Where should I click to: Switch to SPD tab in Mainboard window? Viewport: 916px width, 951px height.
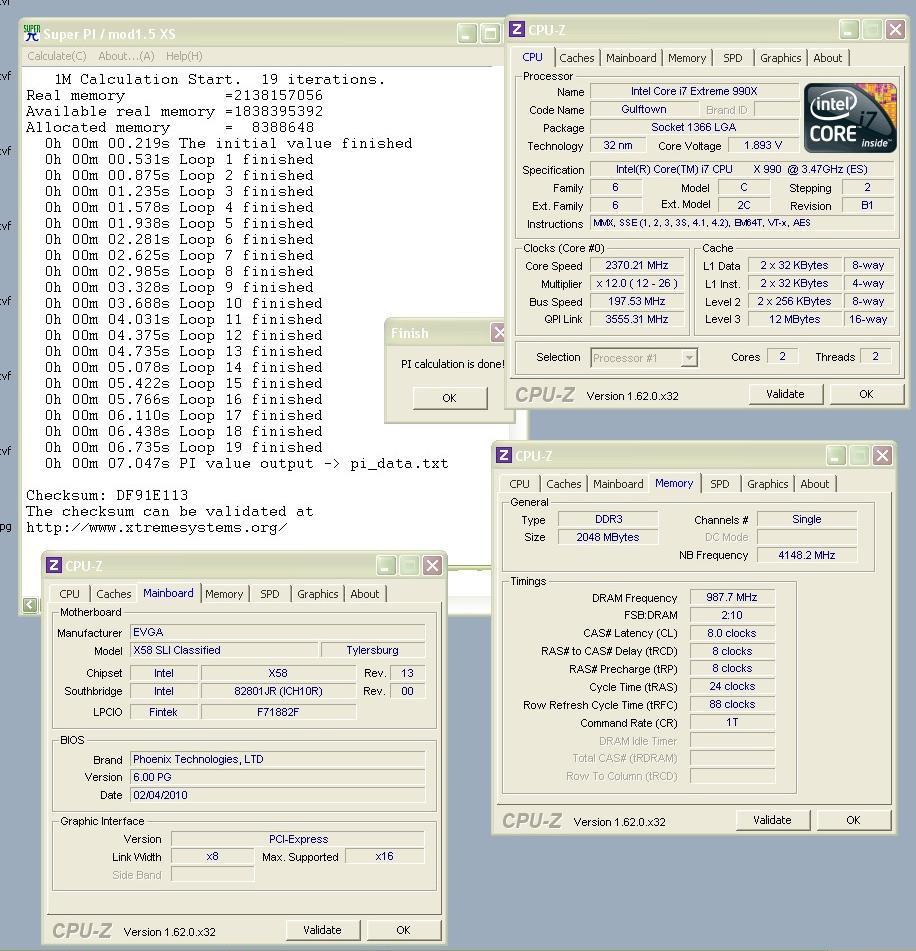[269, 594]
